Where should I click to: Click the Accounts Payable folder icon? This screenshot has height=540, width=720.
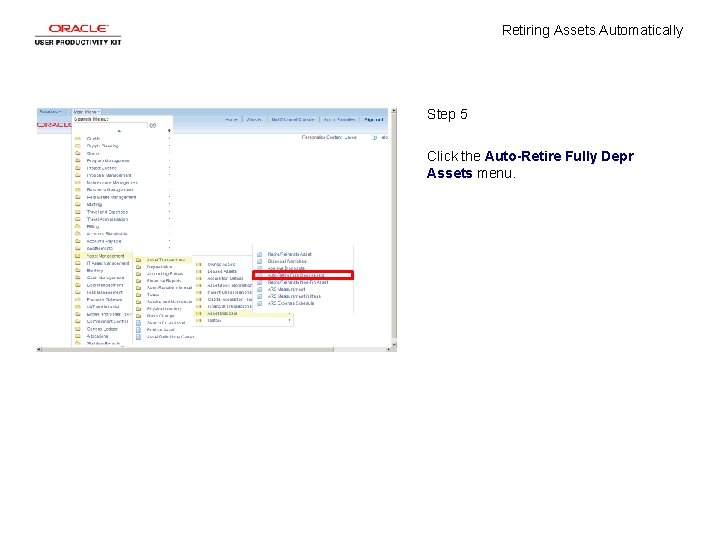click(78, 241)
